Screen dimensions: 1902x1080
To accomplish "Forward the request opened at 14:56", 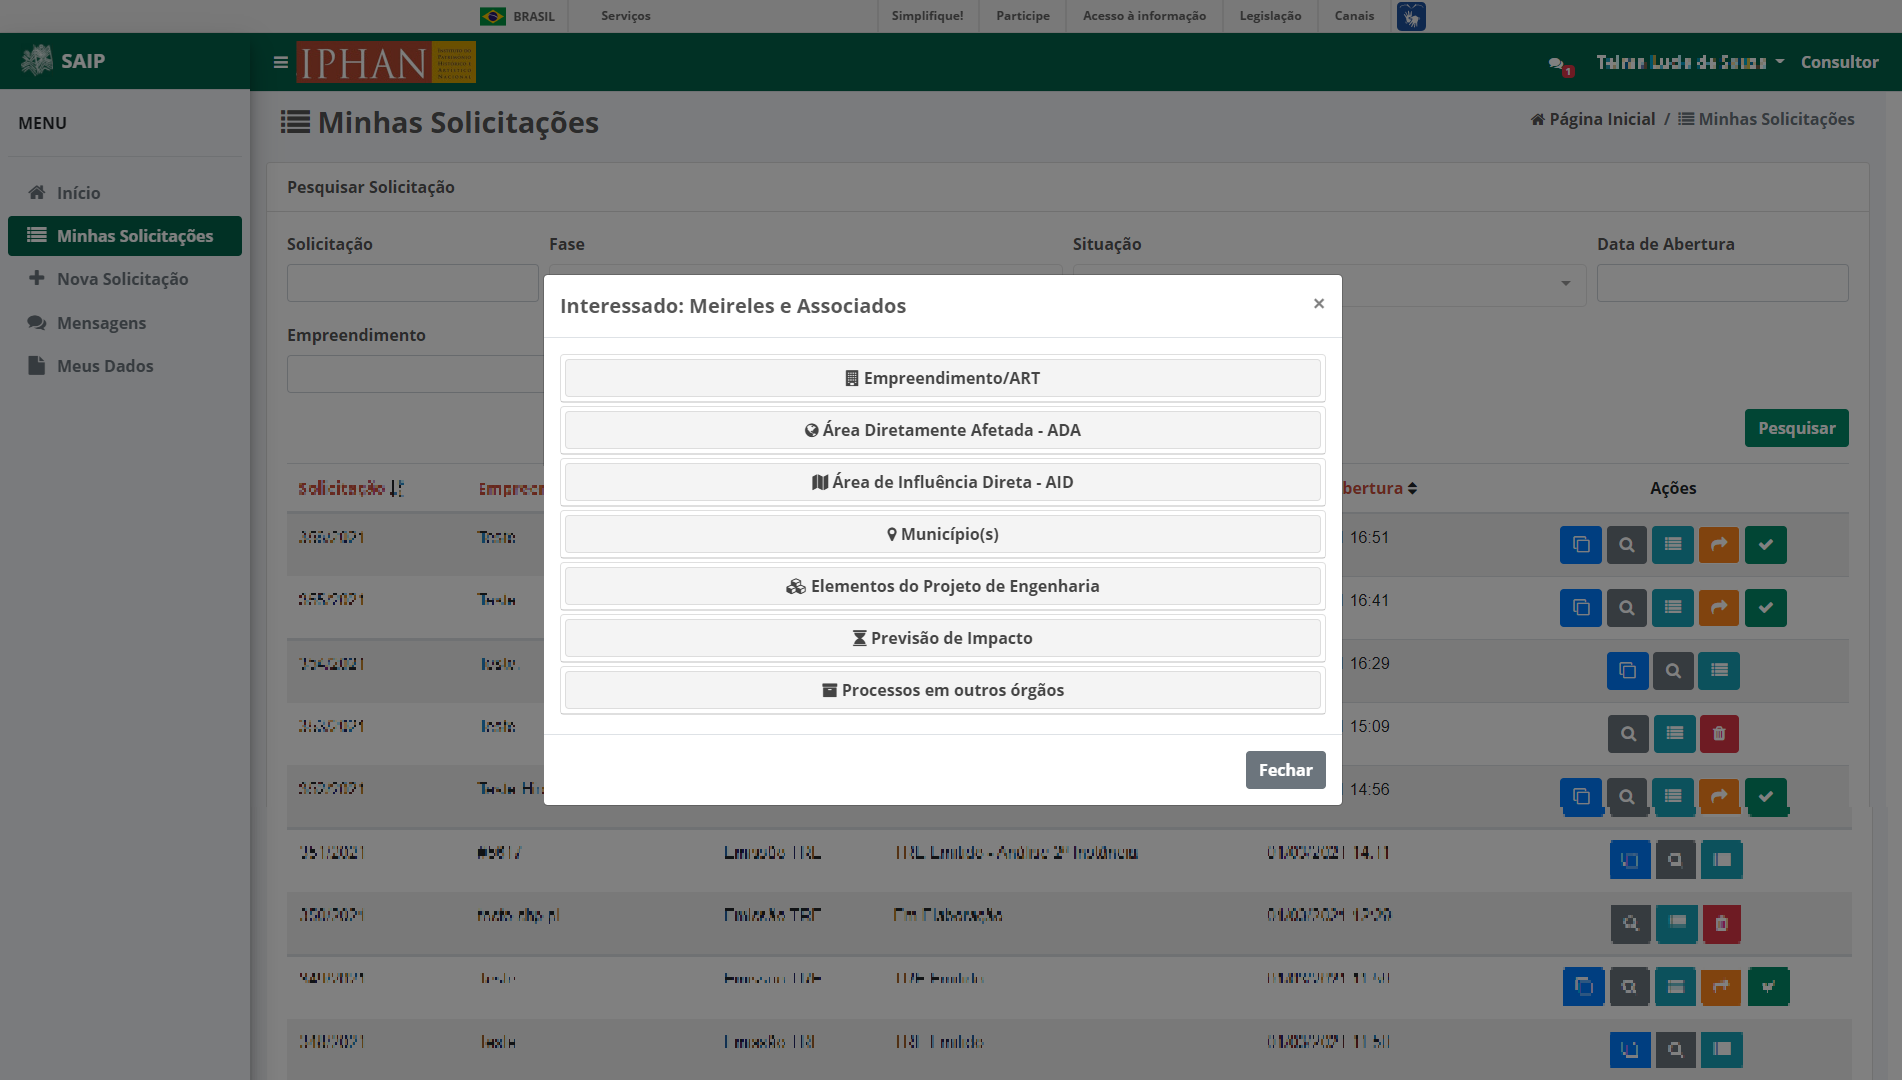I will [x=1719, y=797].
